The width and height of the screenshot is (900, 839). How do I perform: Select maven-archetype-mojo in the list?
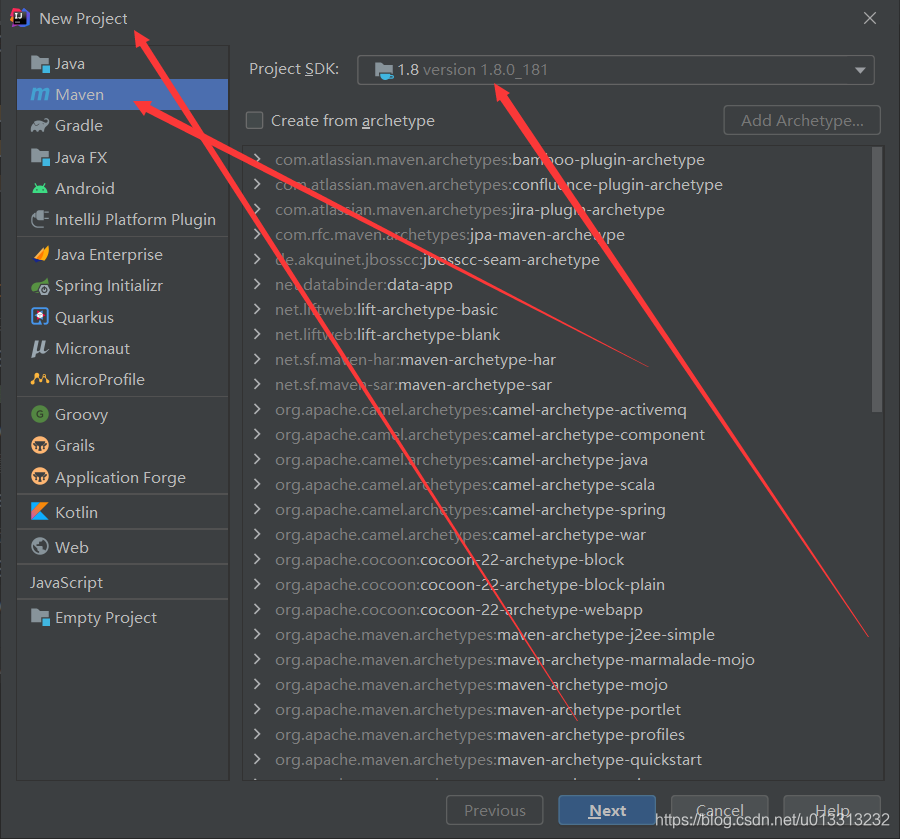click(471, 685)
